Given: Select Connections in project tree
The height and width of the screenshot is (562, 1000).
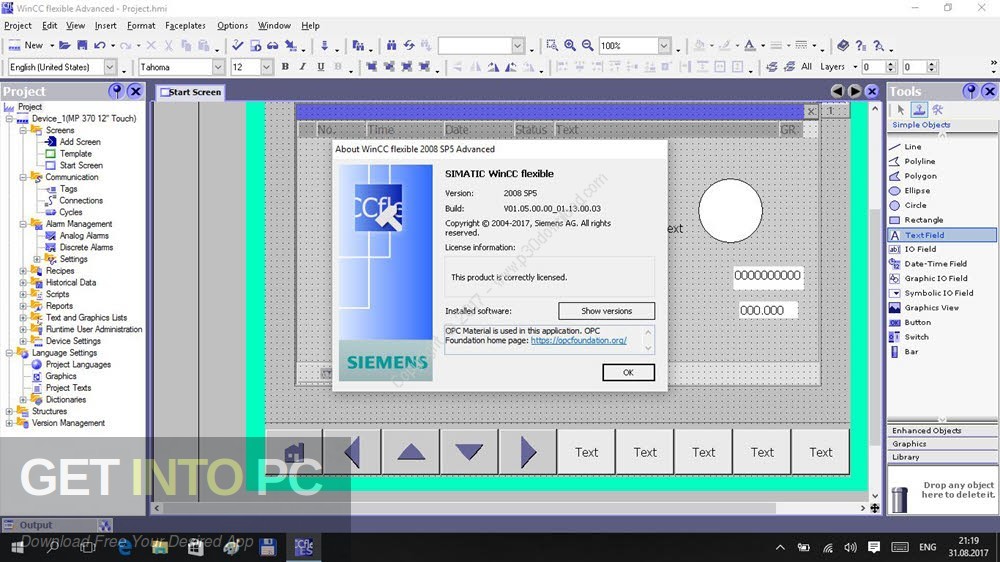Looking at the screenshot, I should [81, 200].
